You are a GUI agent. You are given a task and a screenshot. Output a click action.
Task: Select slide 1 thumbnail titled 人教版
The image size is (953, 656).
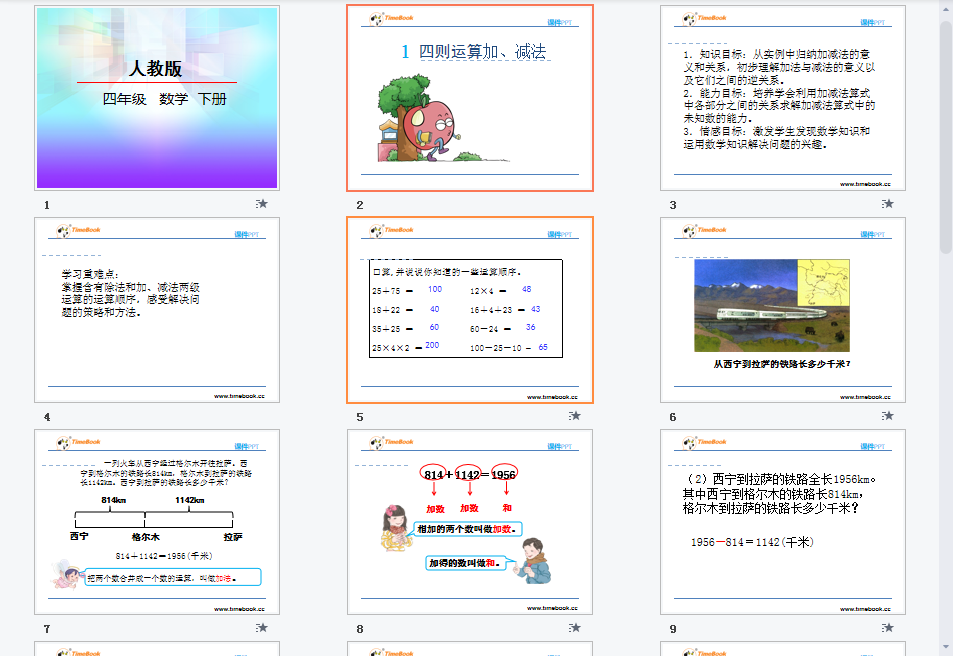coord(157,98)
